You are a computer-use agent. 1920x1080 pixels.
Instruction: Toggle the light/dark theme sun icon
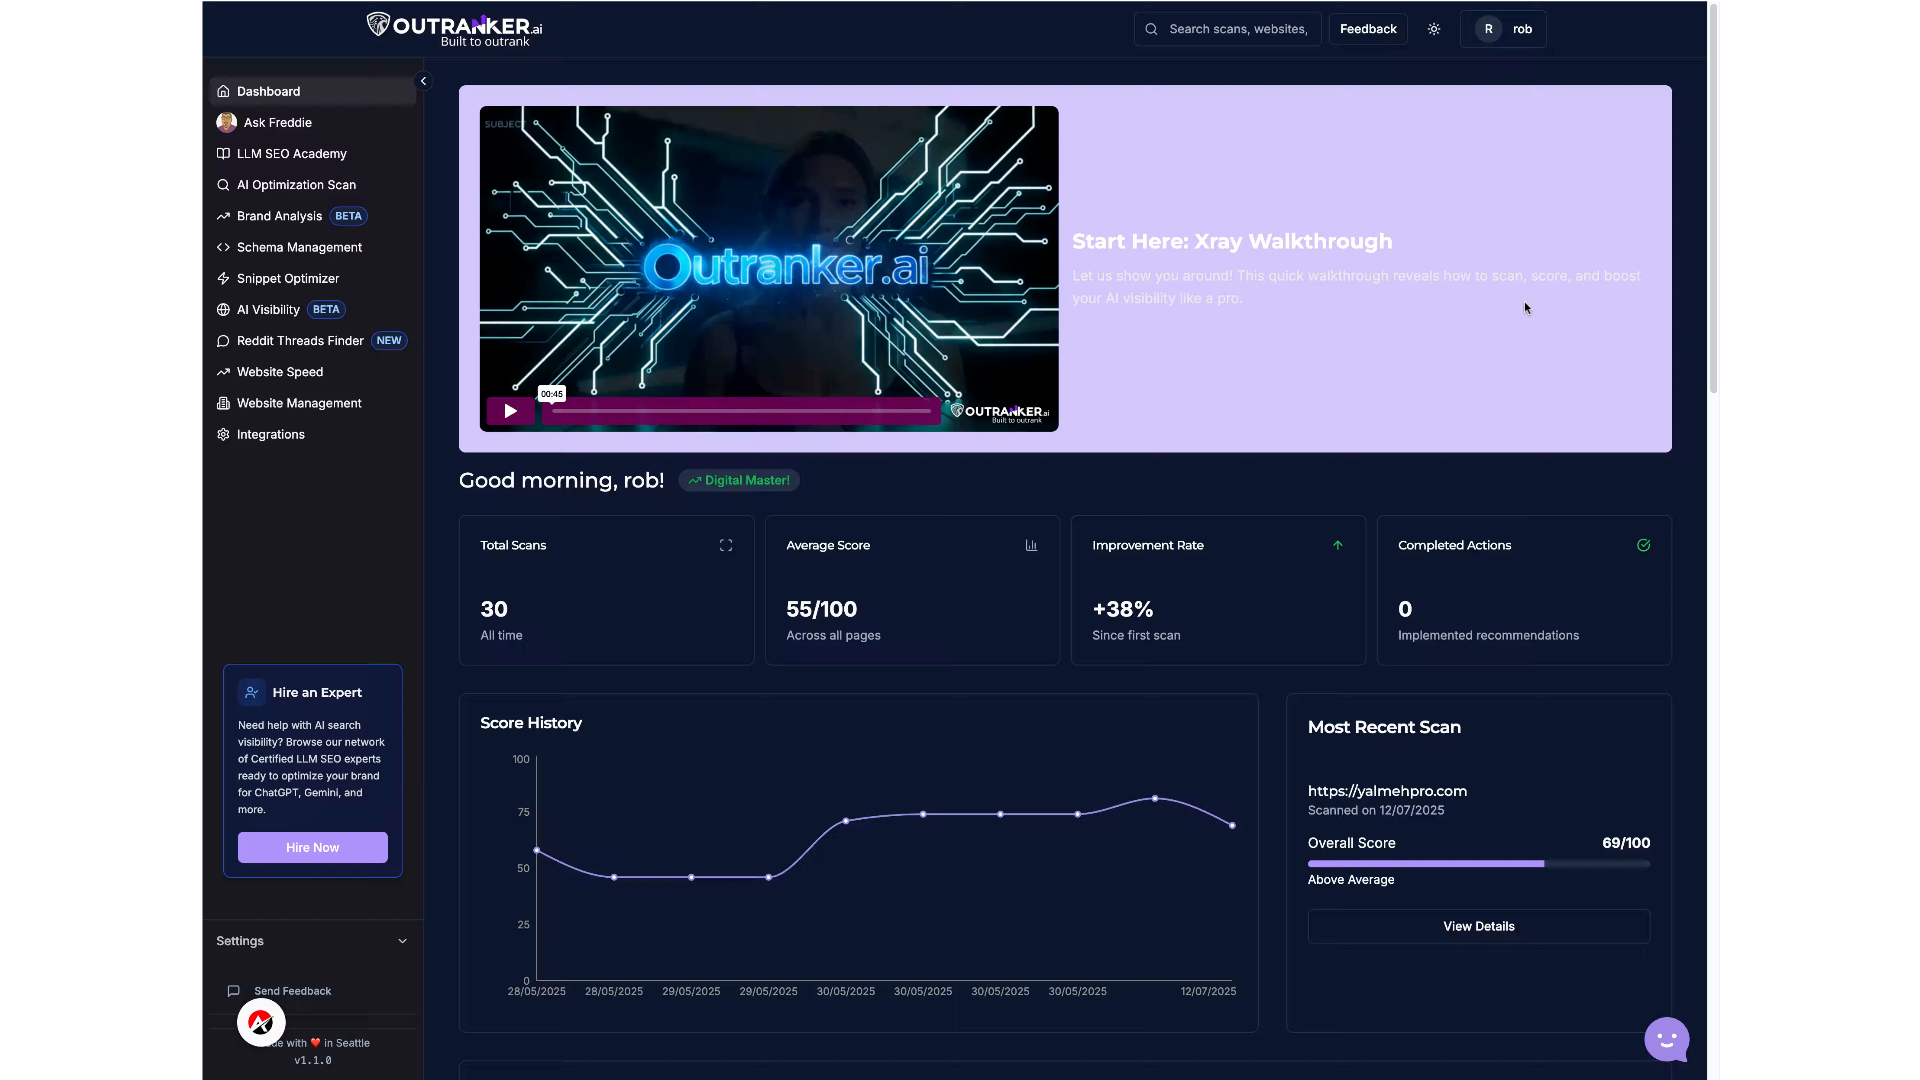1434,29
